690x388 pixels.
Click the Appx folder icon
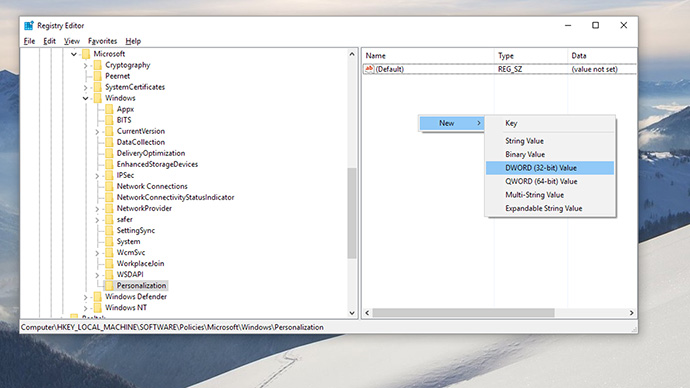pos(110,109)
